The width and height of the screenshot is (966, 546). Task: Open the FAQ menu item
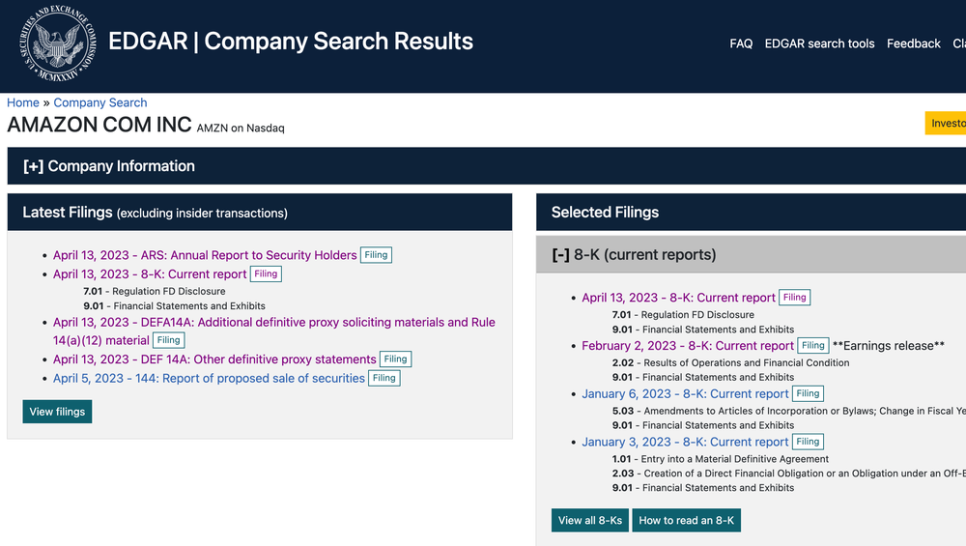tap(741, 44)
